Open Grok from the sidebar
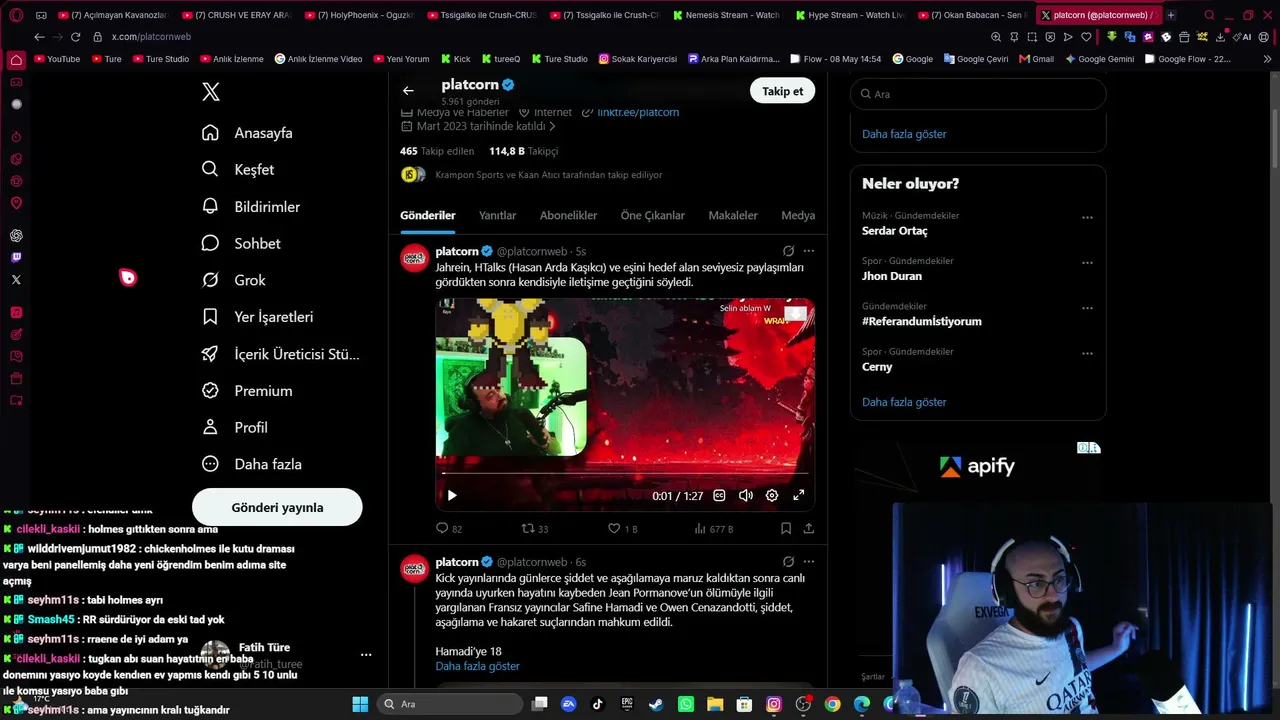 pos(233,280)
